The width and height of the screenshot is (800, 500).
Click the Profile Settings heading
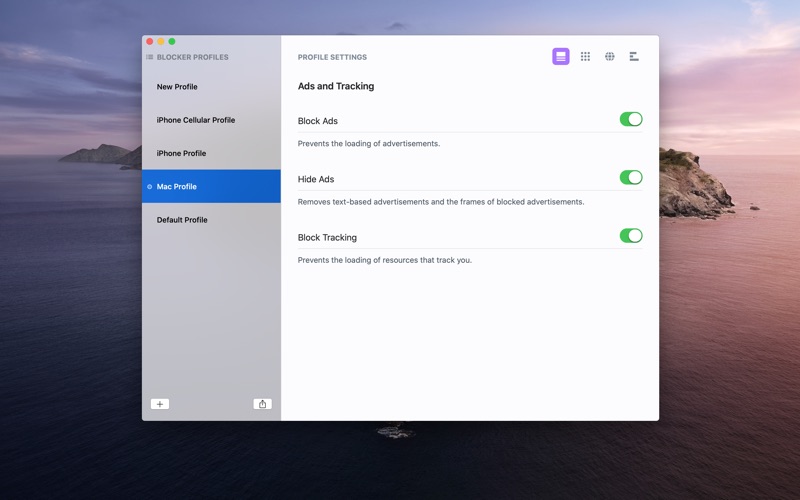332,57
